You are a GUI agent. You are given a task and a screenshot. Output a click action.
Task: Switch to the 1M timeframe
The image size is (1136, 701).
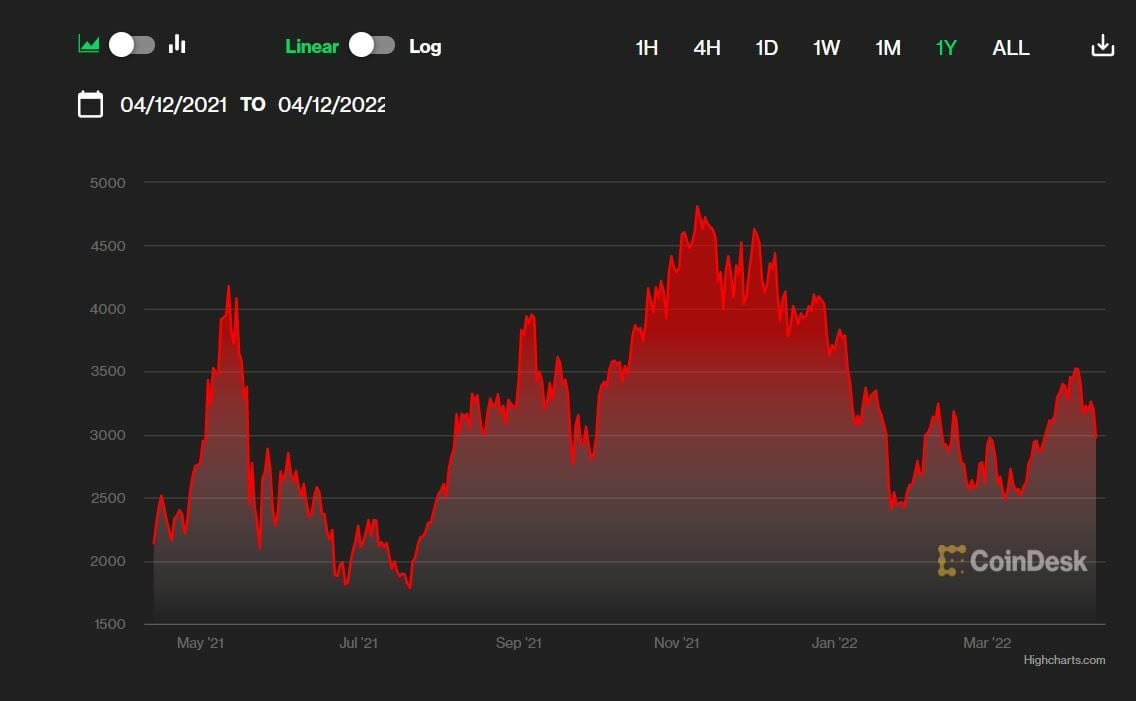[888, 48]
